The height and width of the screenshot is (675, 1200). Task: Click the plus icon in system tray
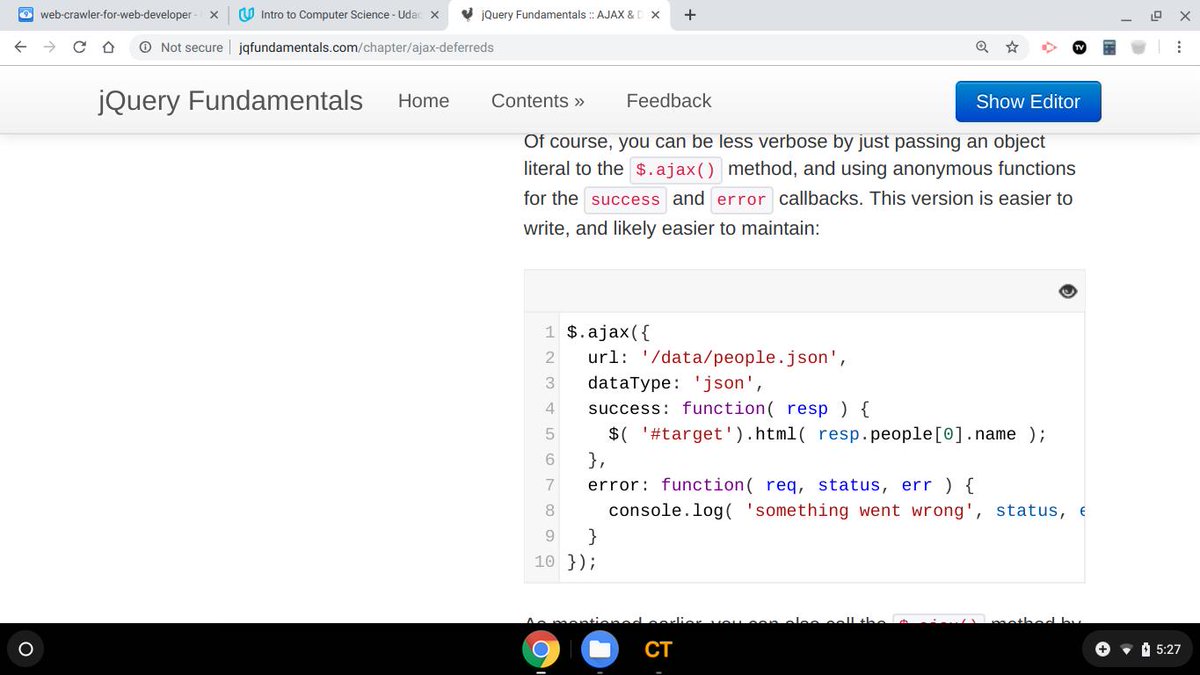[x=1103, y=650]
